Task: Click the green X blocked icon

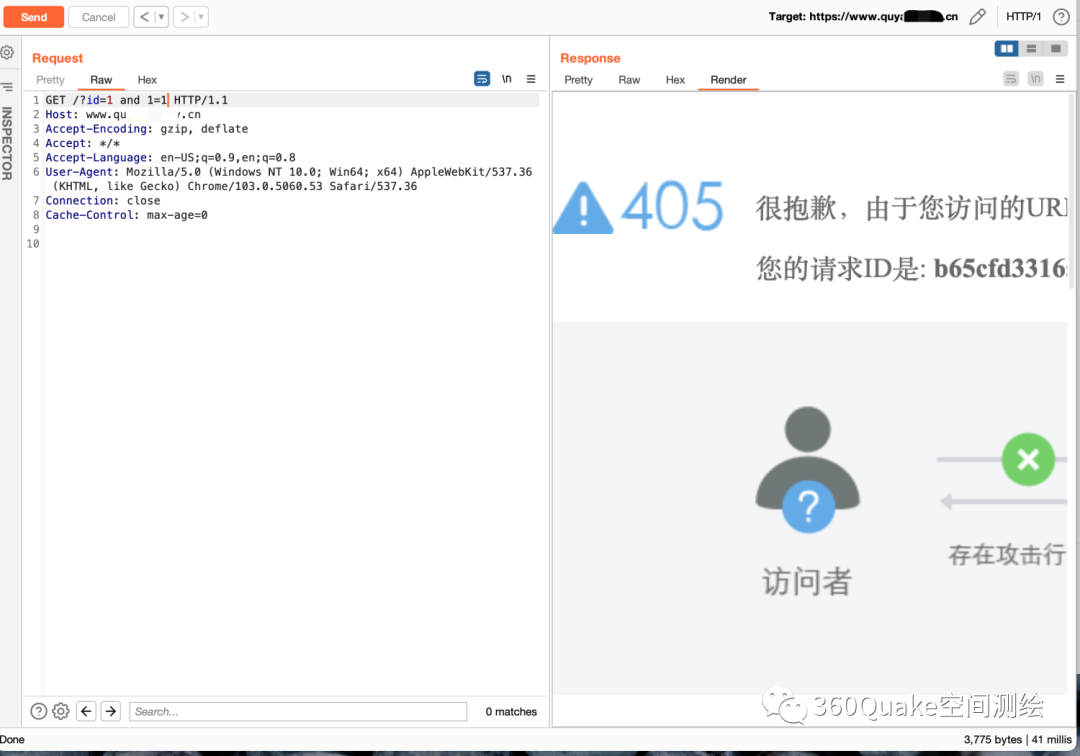Action: 1028,459
